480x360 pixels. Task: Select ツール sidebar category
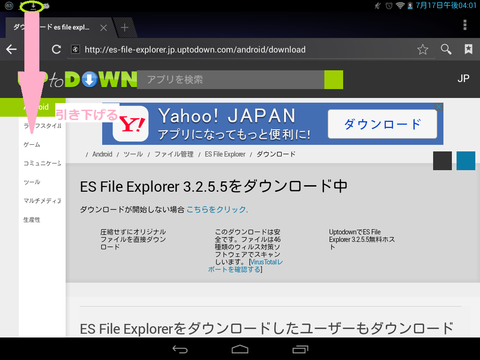[32, 182]
